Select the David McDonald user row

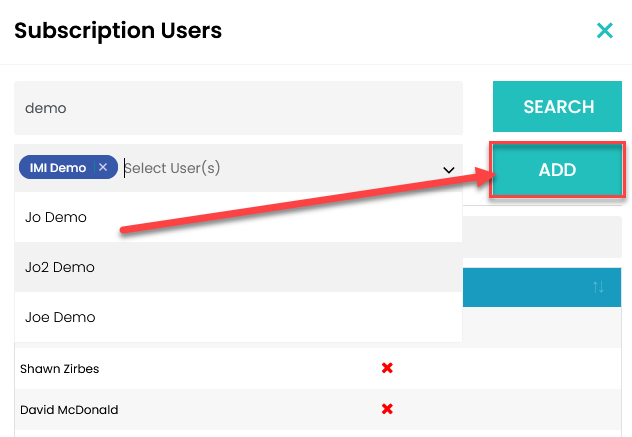67,408
